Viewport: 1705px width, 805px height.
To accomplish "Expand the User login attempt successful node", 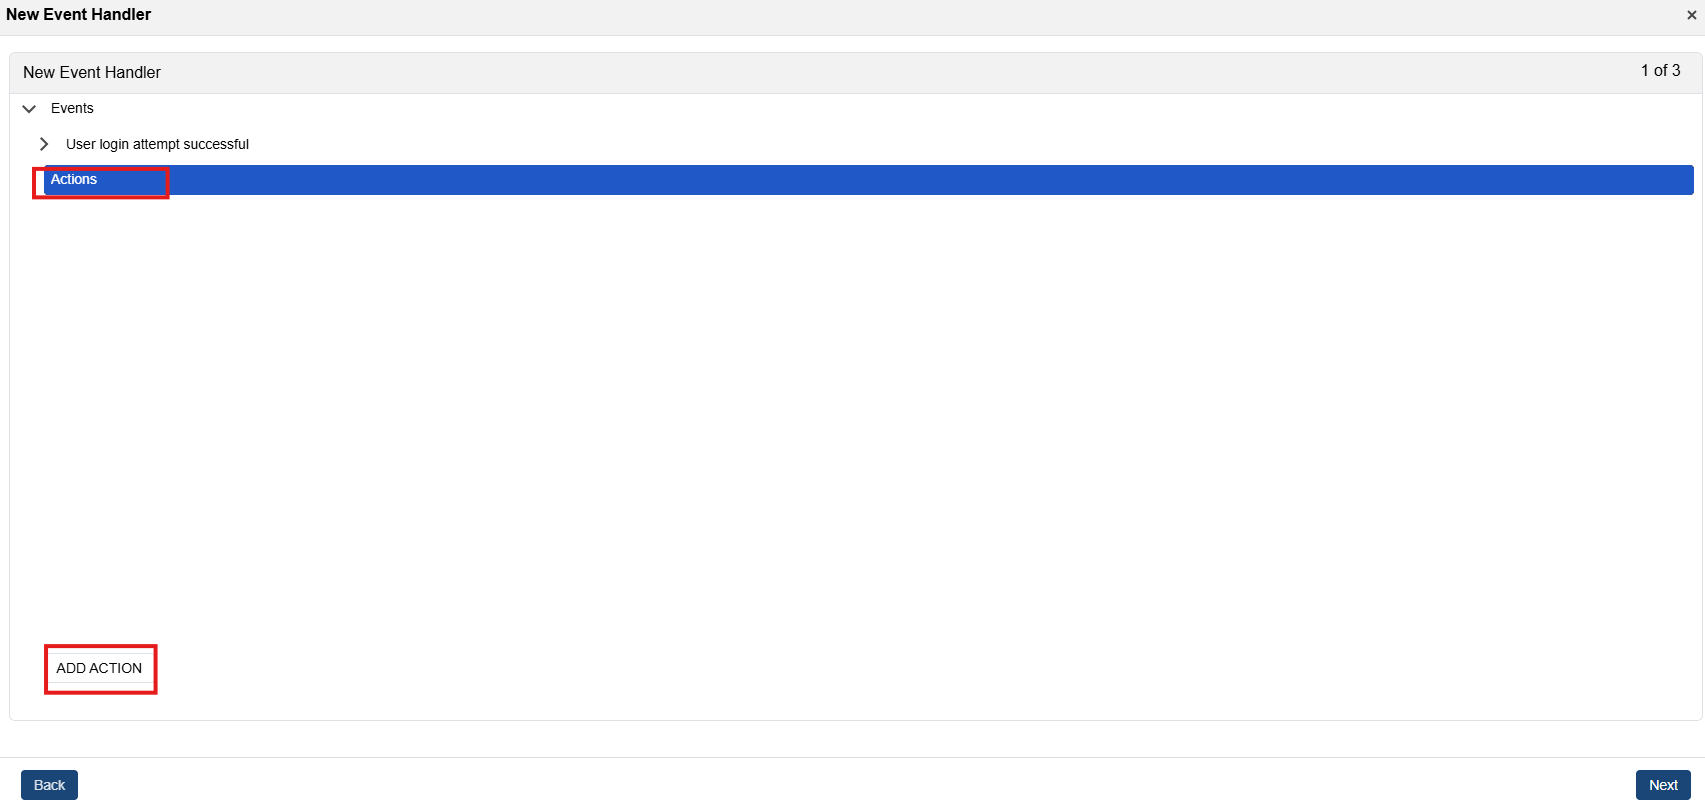I will coord(44,144).
